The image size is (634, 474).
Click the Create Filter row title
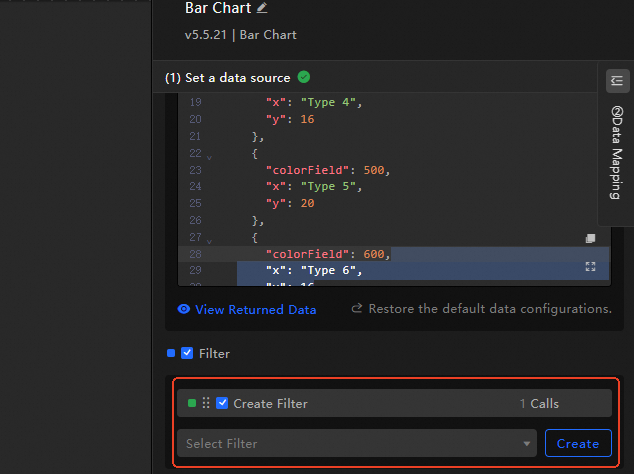point(271,403)
